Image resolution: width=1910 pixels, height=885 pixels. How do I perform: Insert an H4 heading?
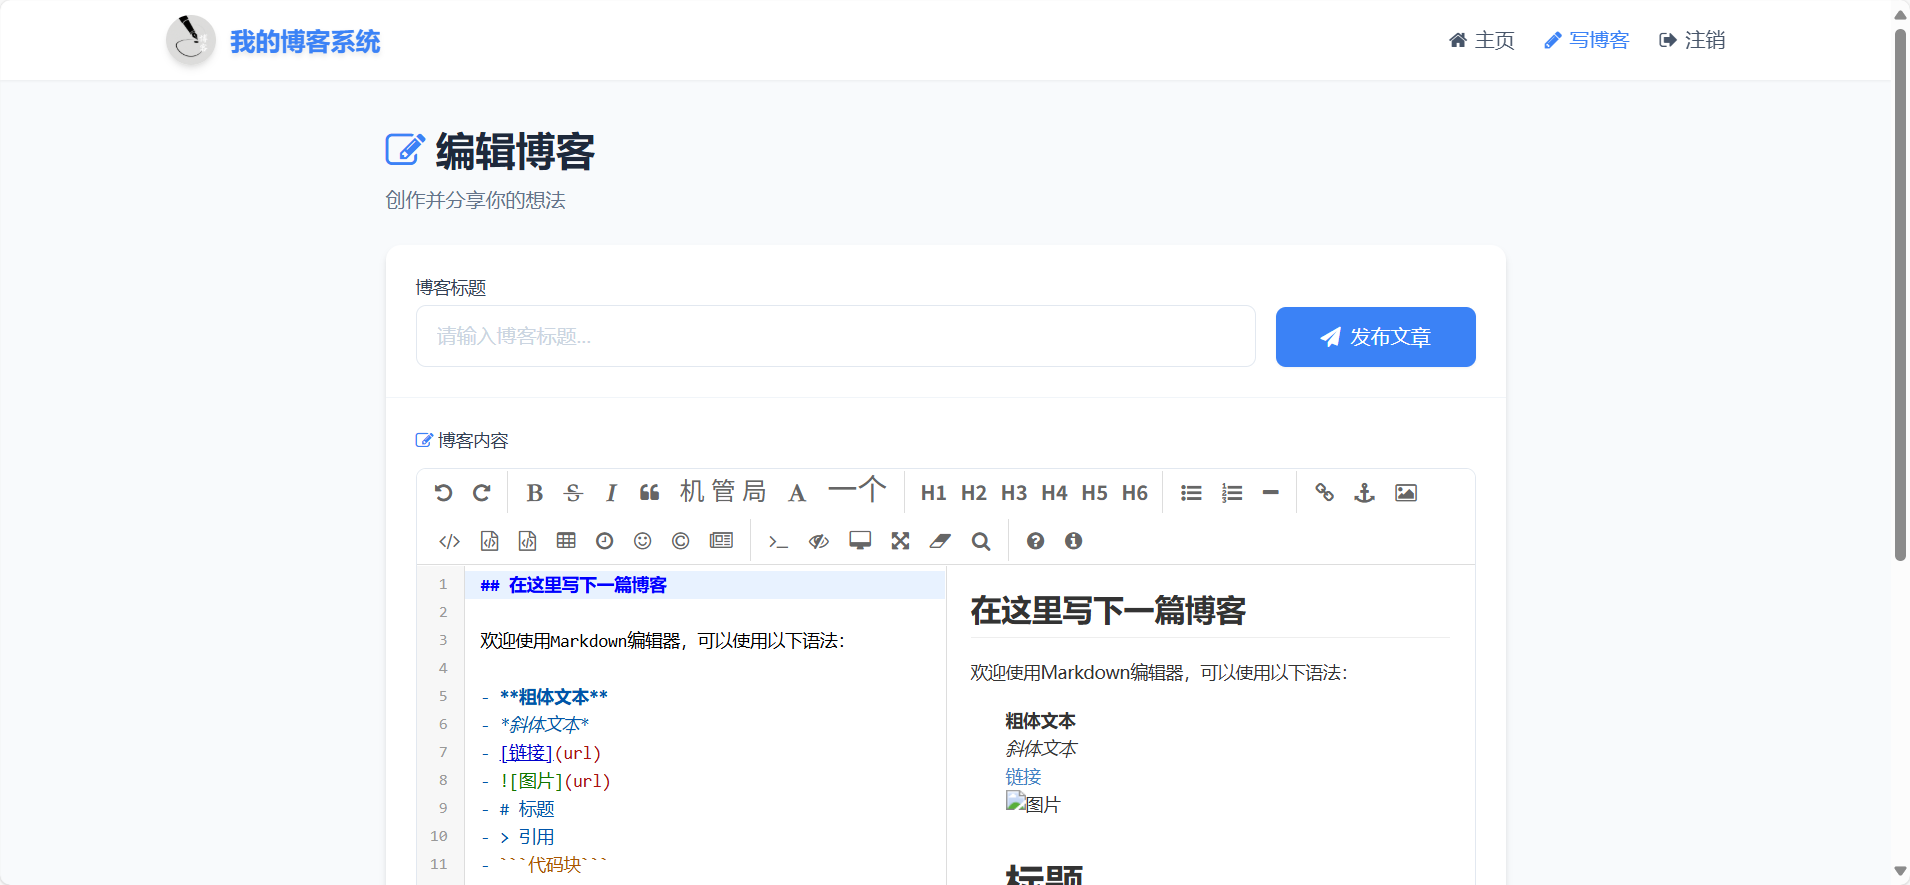[1054, 493]
